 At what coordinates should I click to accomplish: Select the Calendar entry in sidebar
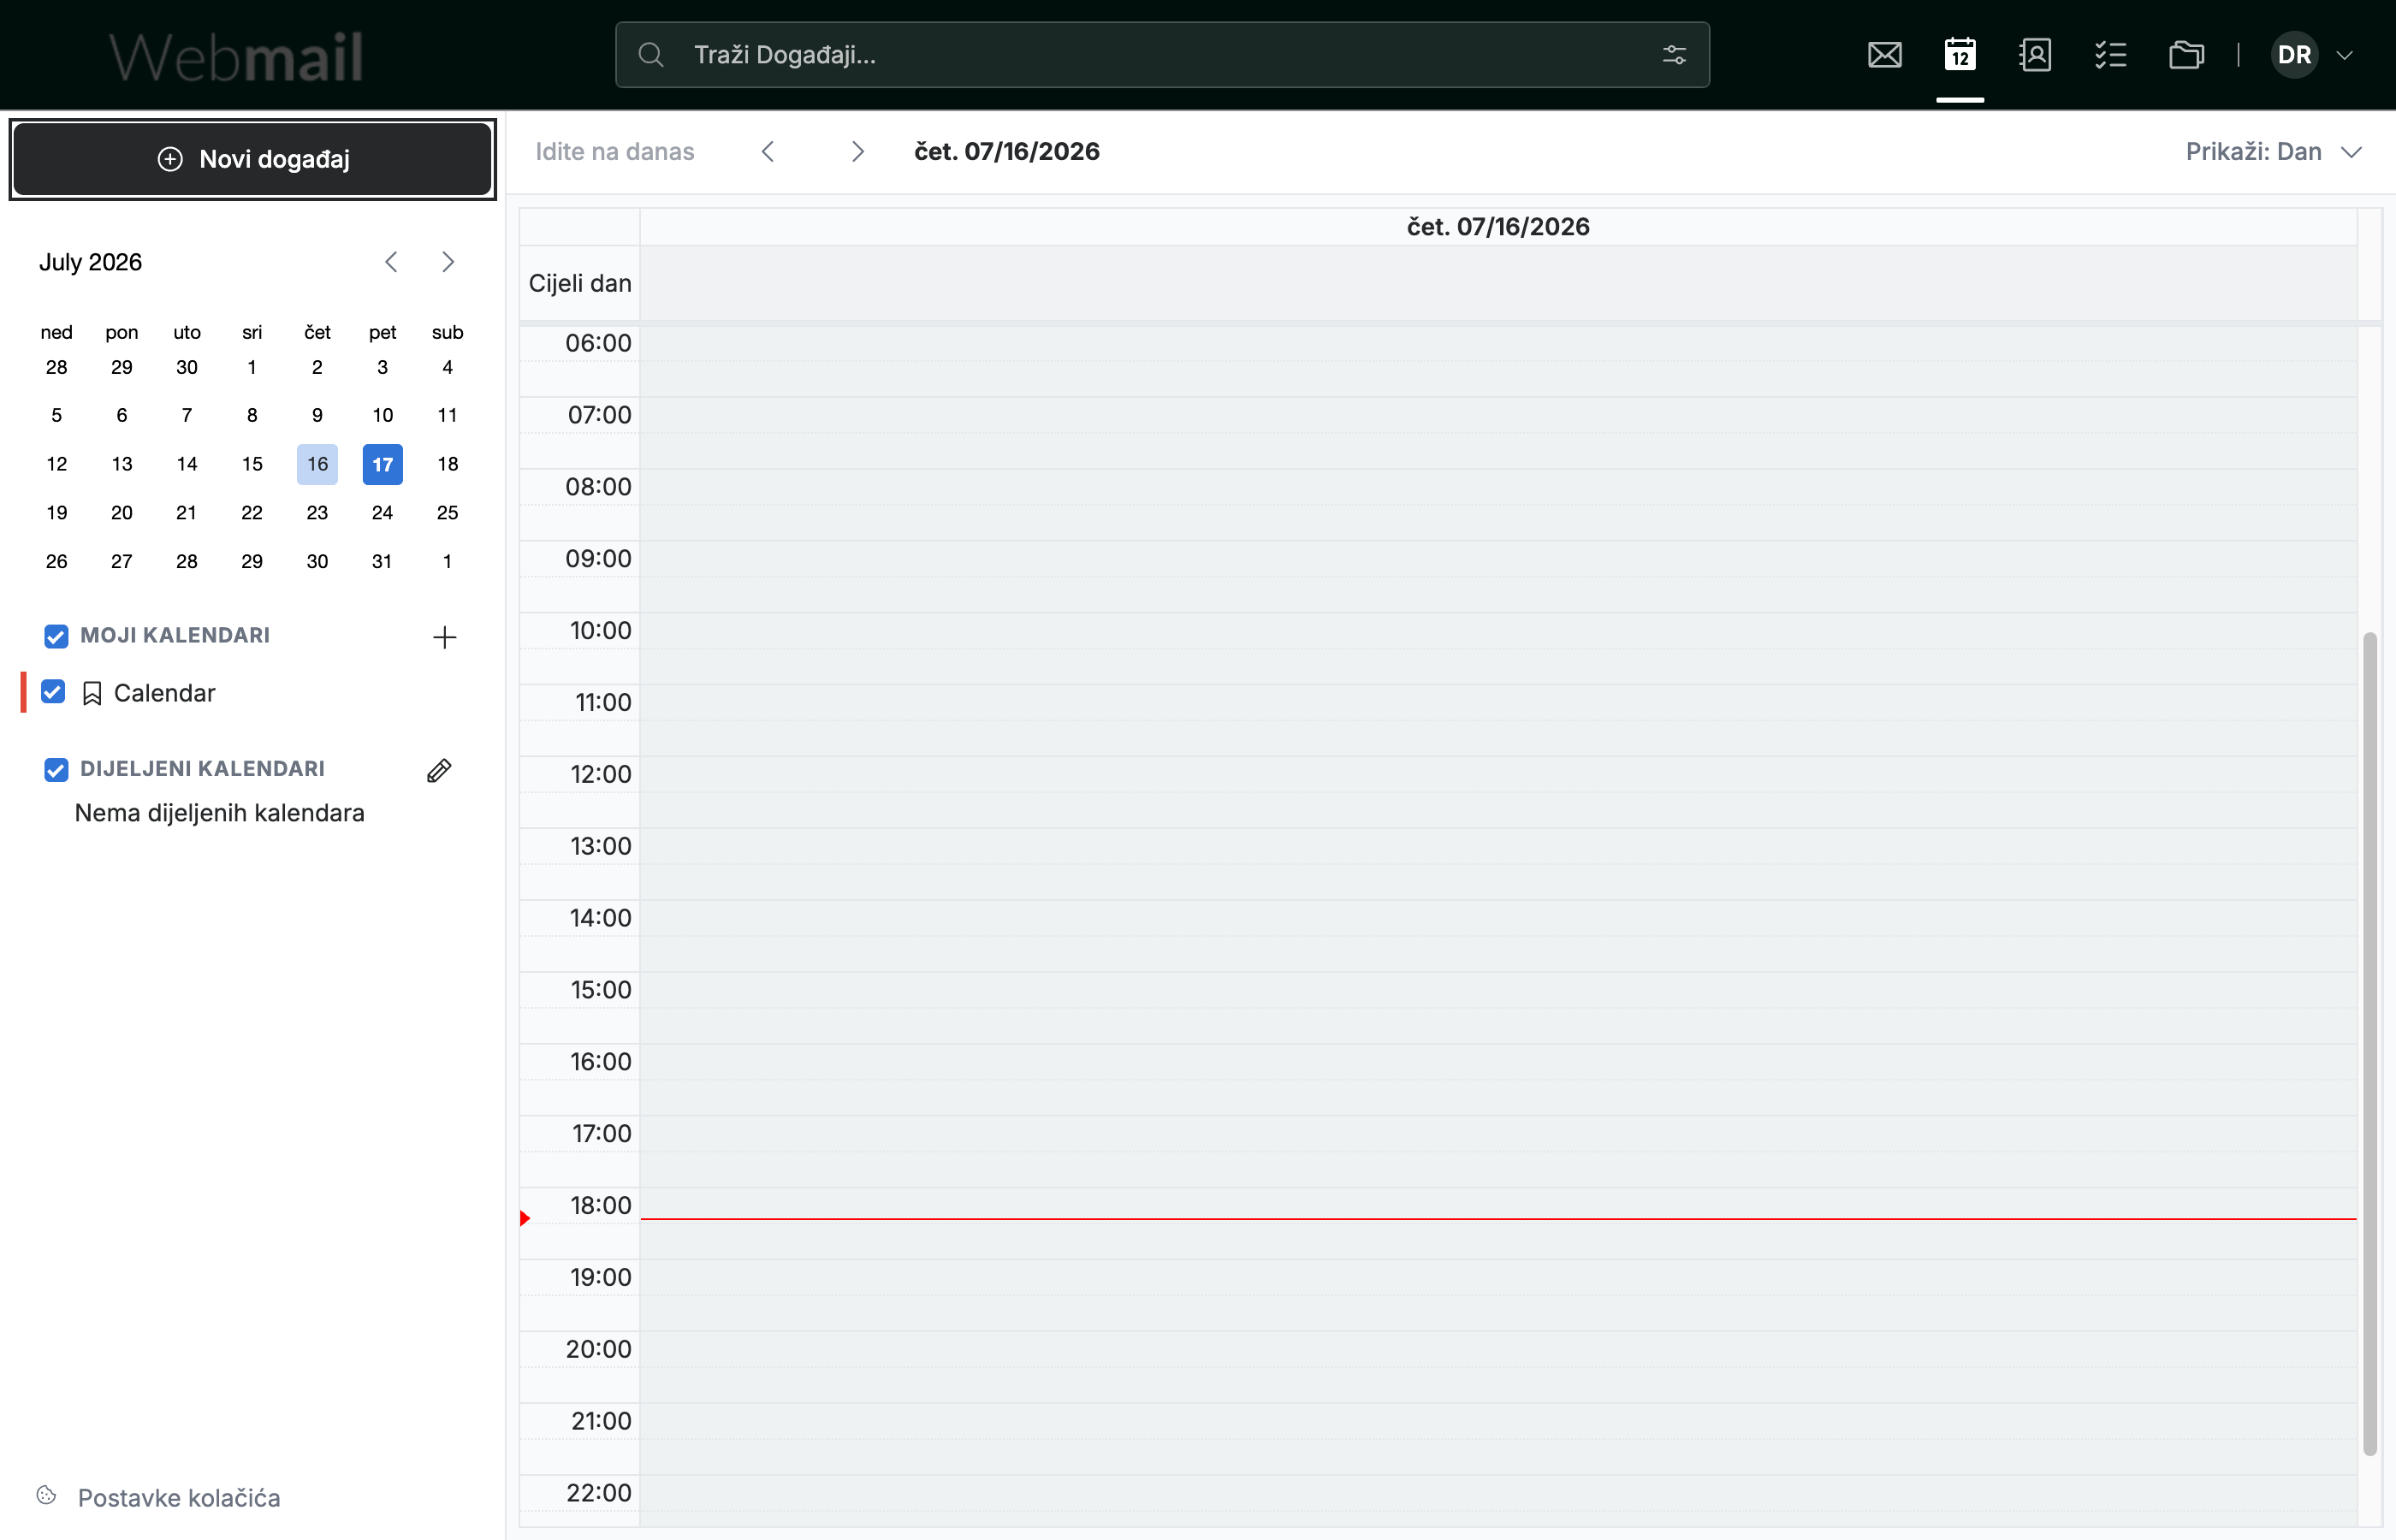point(165,693)
